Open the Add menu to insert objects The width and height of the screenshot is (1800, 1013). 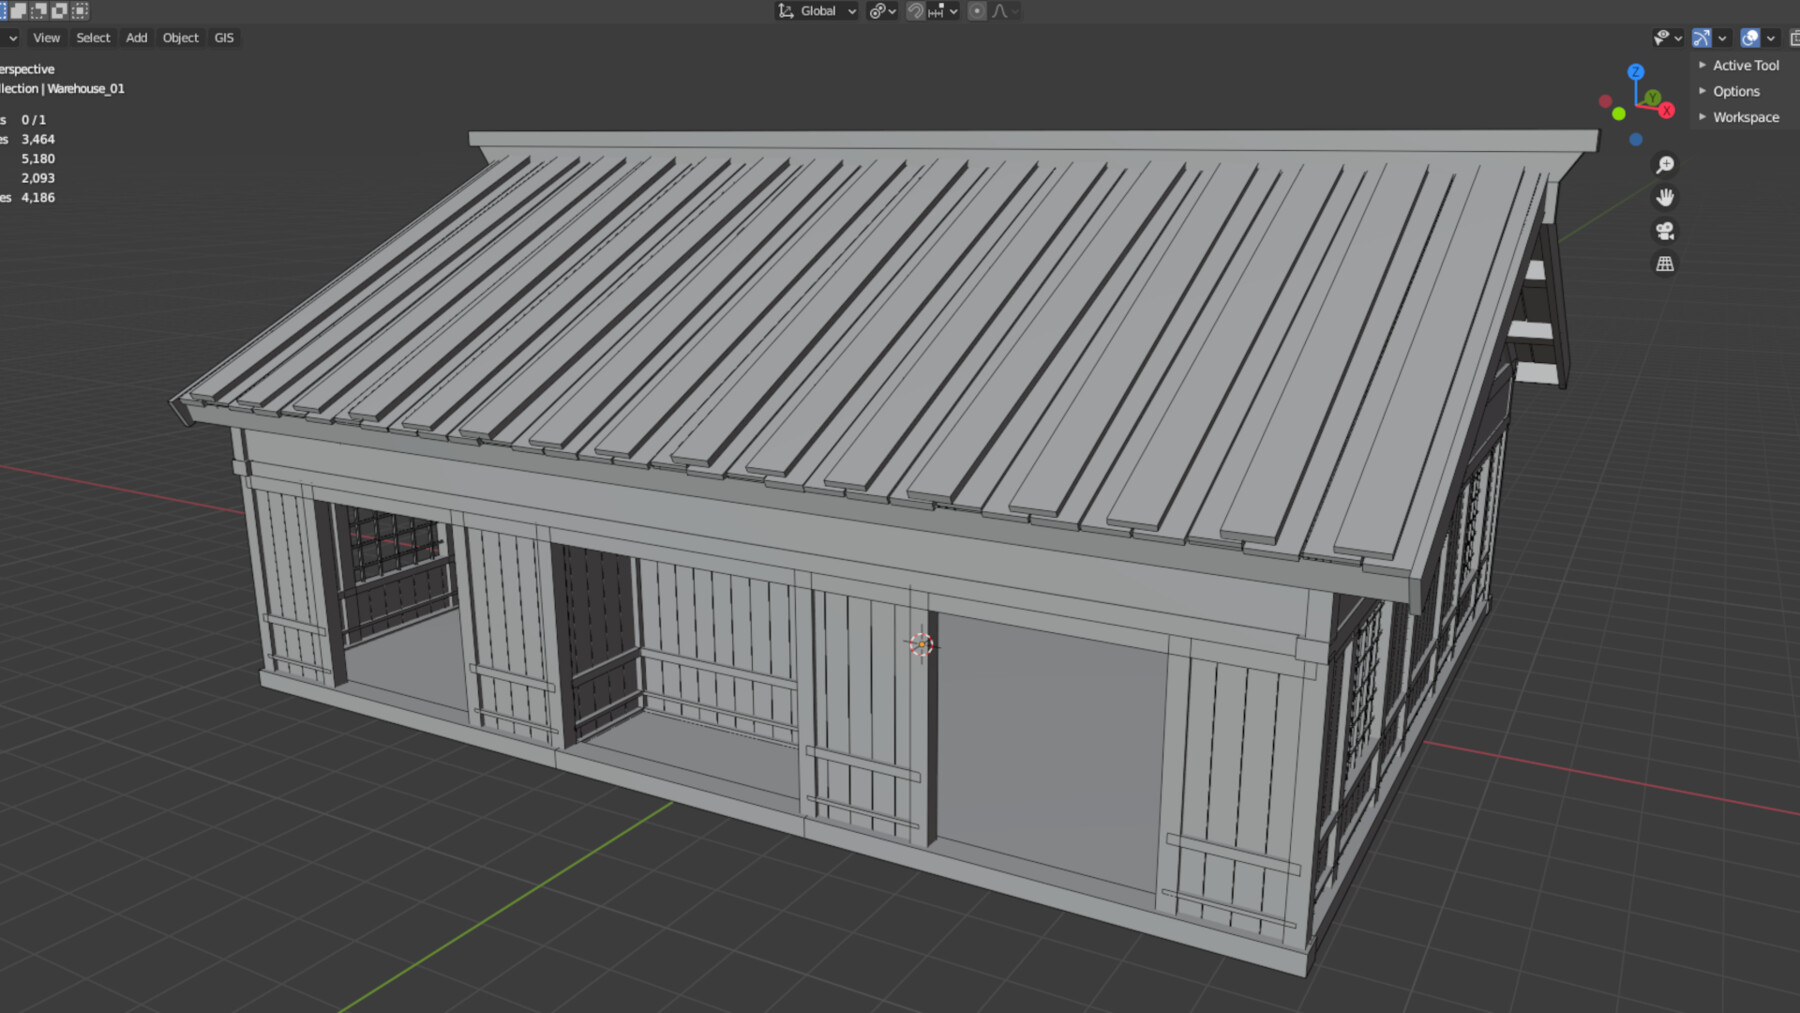(136, 37)
